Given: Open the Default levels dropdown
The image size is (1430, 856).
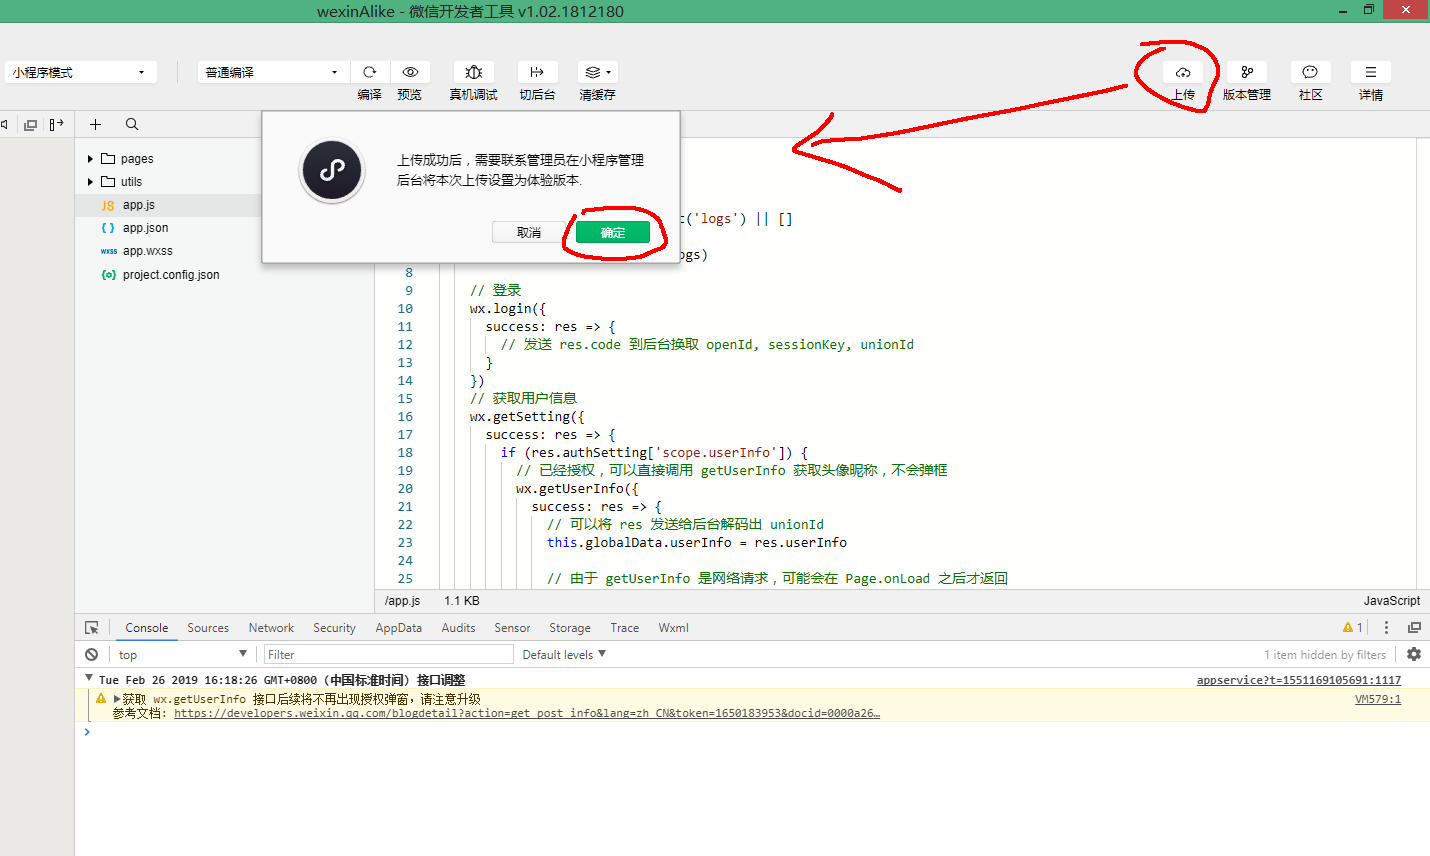Looking at the screenshot, I should pos(564,655).
